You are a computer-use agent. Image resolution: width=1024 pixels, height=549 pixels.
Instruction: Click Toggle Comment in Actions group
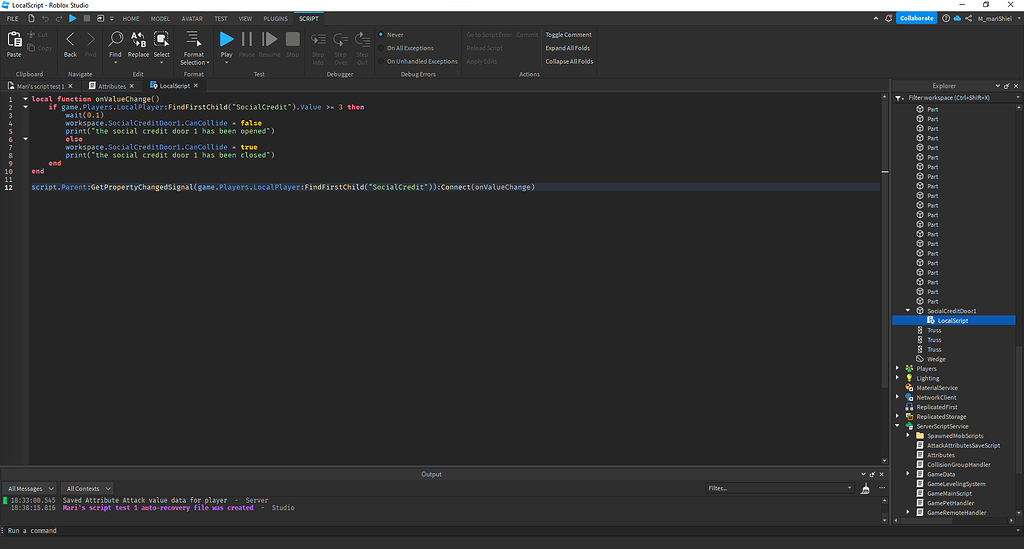(x=568, y=35)
